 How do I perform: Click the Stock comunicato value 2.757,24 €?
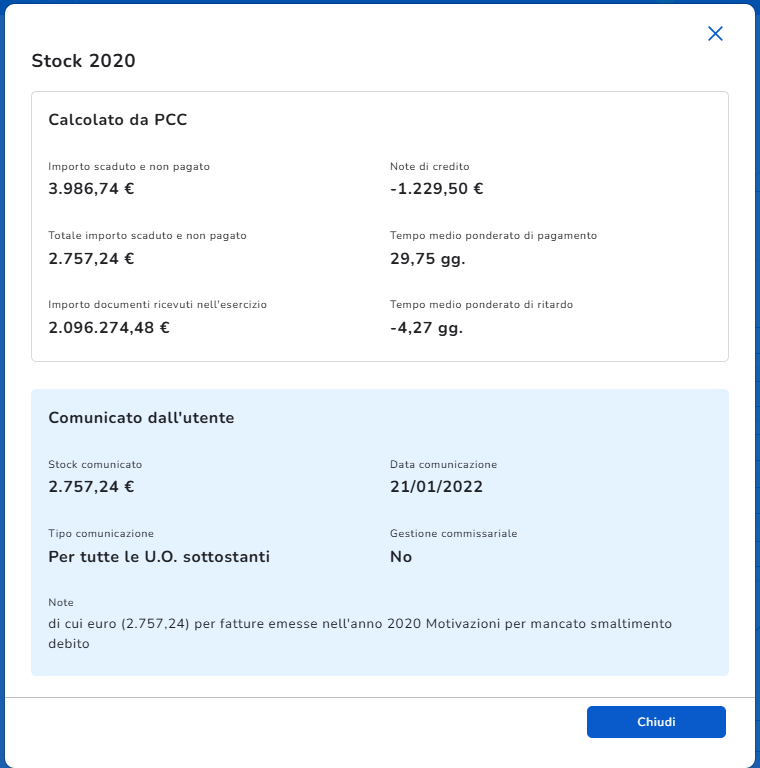[x=91, y=487]
